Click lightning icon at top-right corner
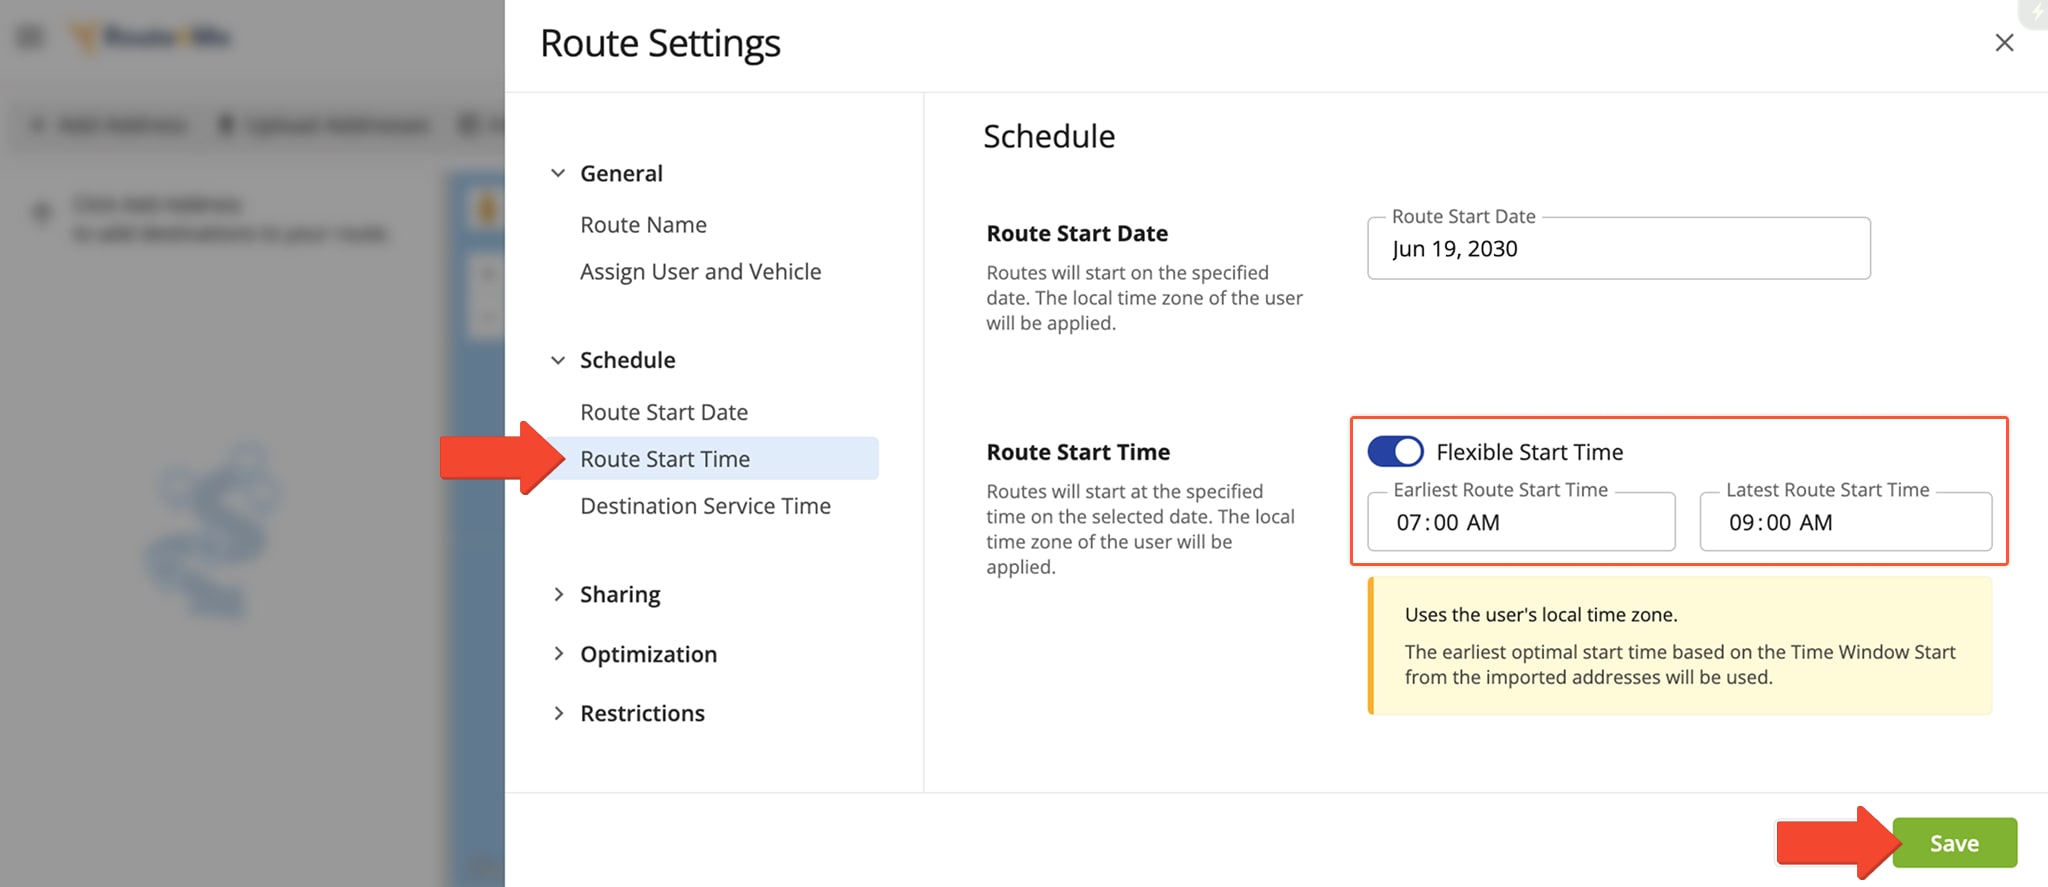 coord(2037,12)
